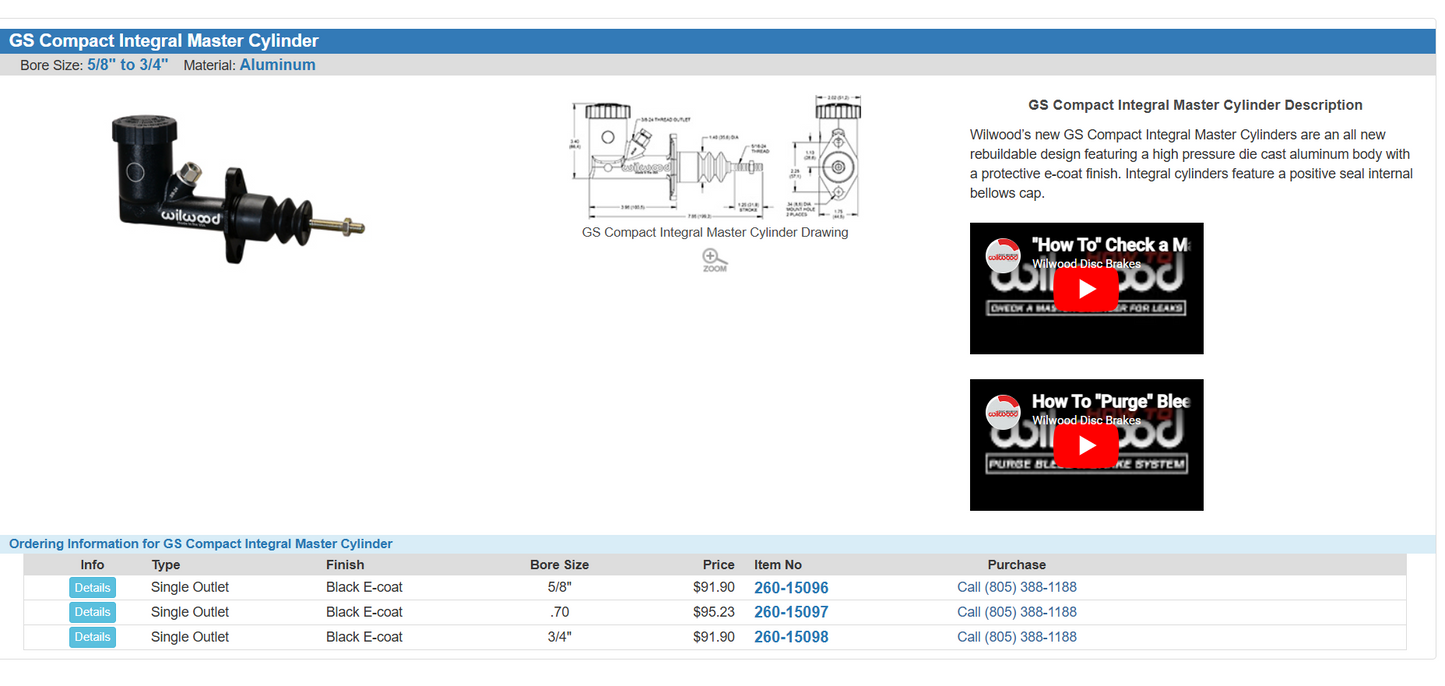Click the Call number for item 260-15097

pyautogui.click(x=1017, y=612)
